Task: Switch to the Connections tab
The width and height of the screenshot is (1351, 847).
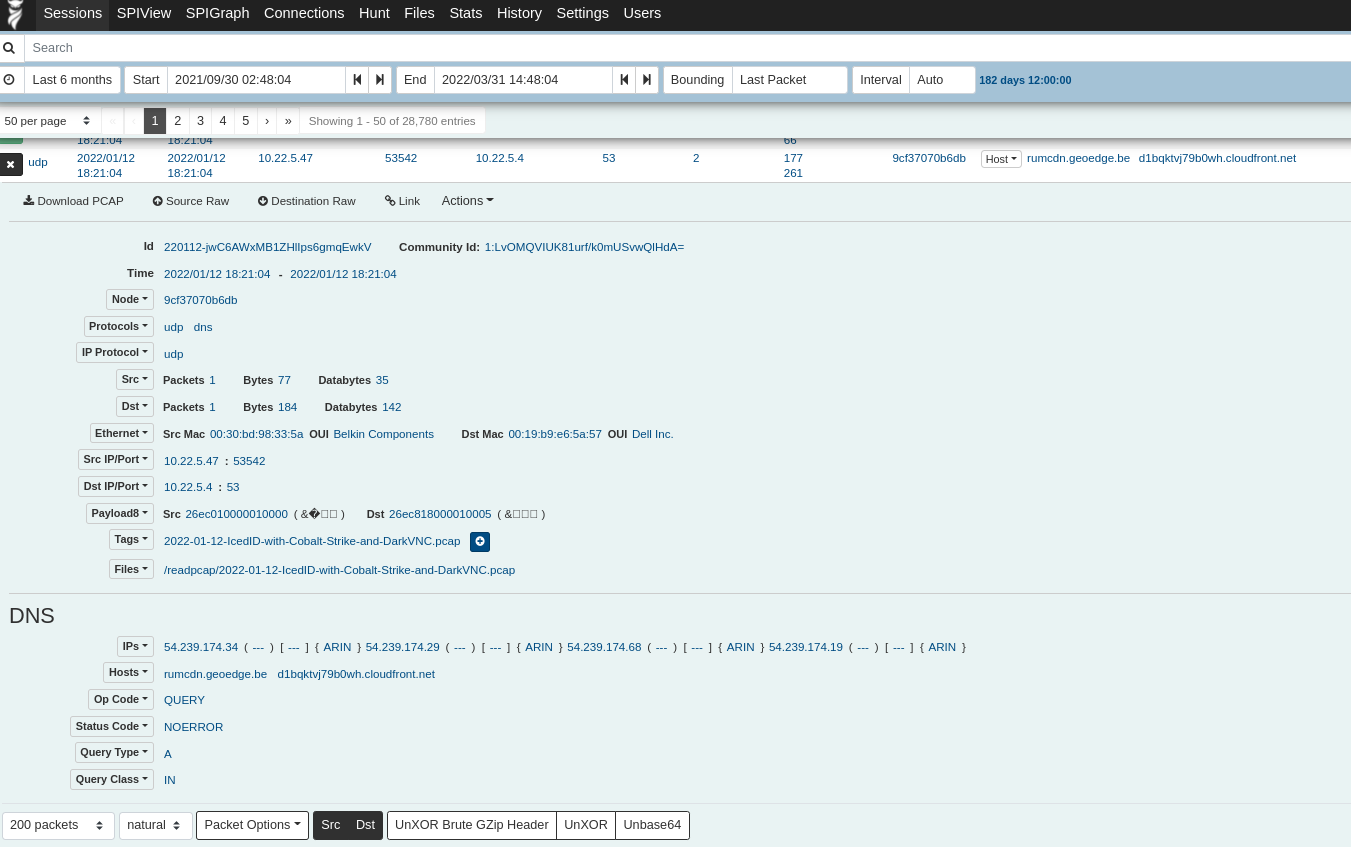Action: tap(304, 14)
